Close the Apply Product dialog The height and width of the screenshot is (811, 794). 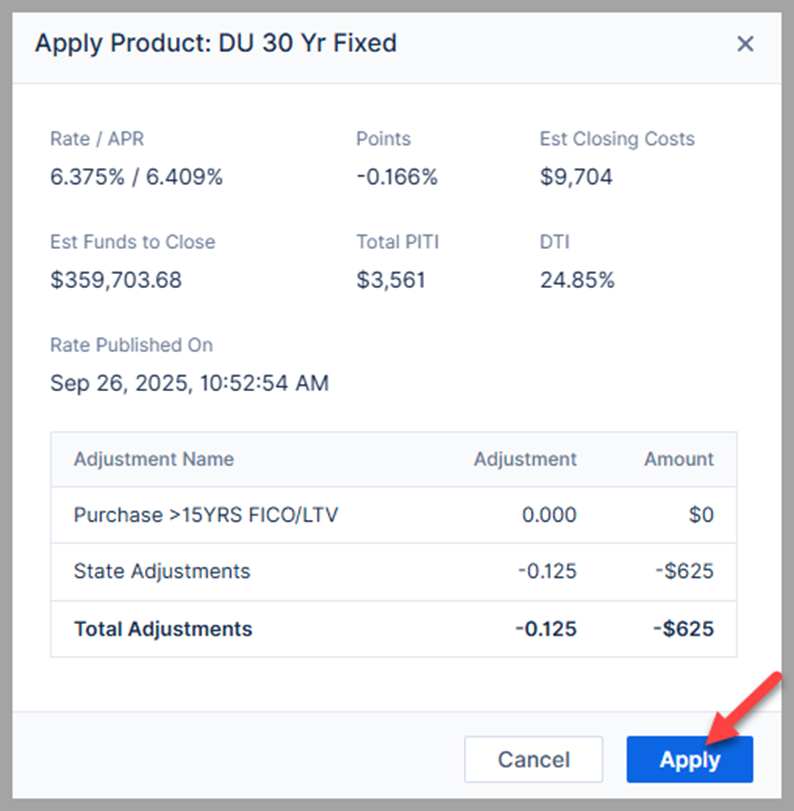[745, 44]
